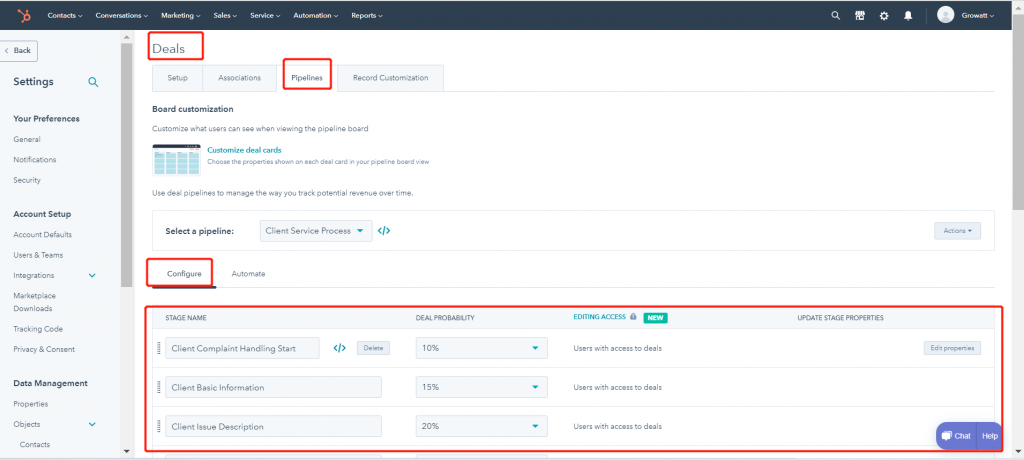Open Users & Teams in sidebar

click(x=38, y=255)
